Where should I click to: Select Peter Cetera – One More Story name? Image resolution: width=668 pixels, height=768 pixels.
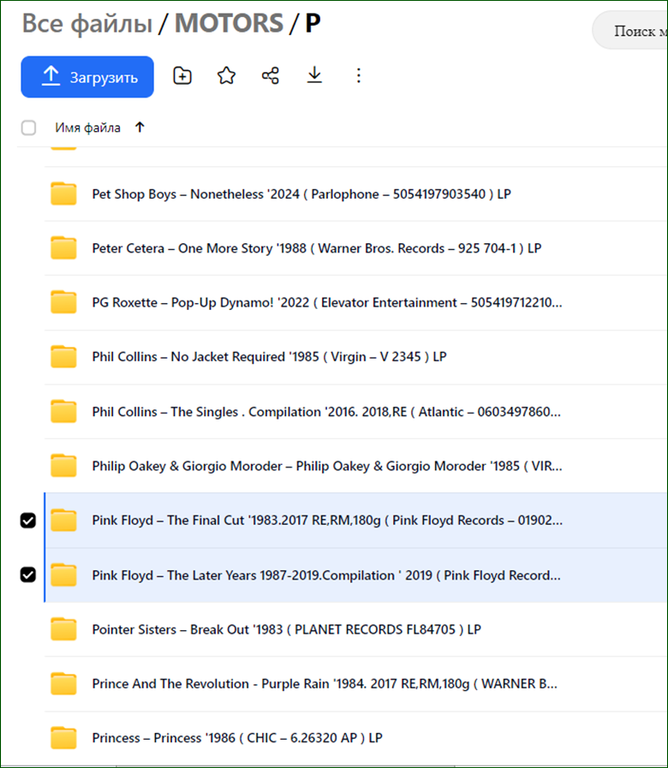[317, 248]
